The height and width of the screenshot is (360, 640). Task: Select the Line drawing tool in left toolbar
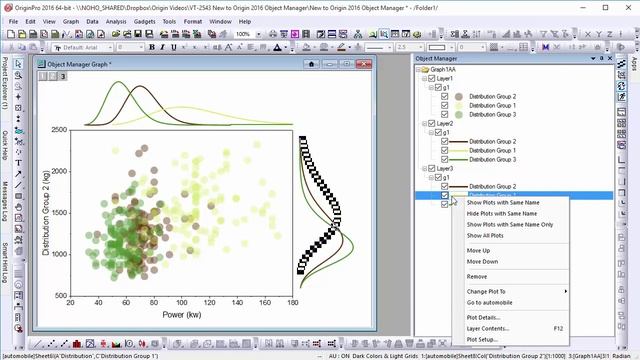[18, 185]
